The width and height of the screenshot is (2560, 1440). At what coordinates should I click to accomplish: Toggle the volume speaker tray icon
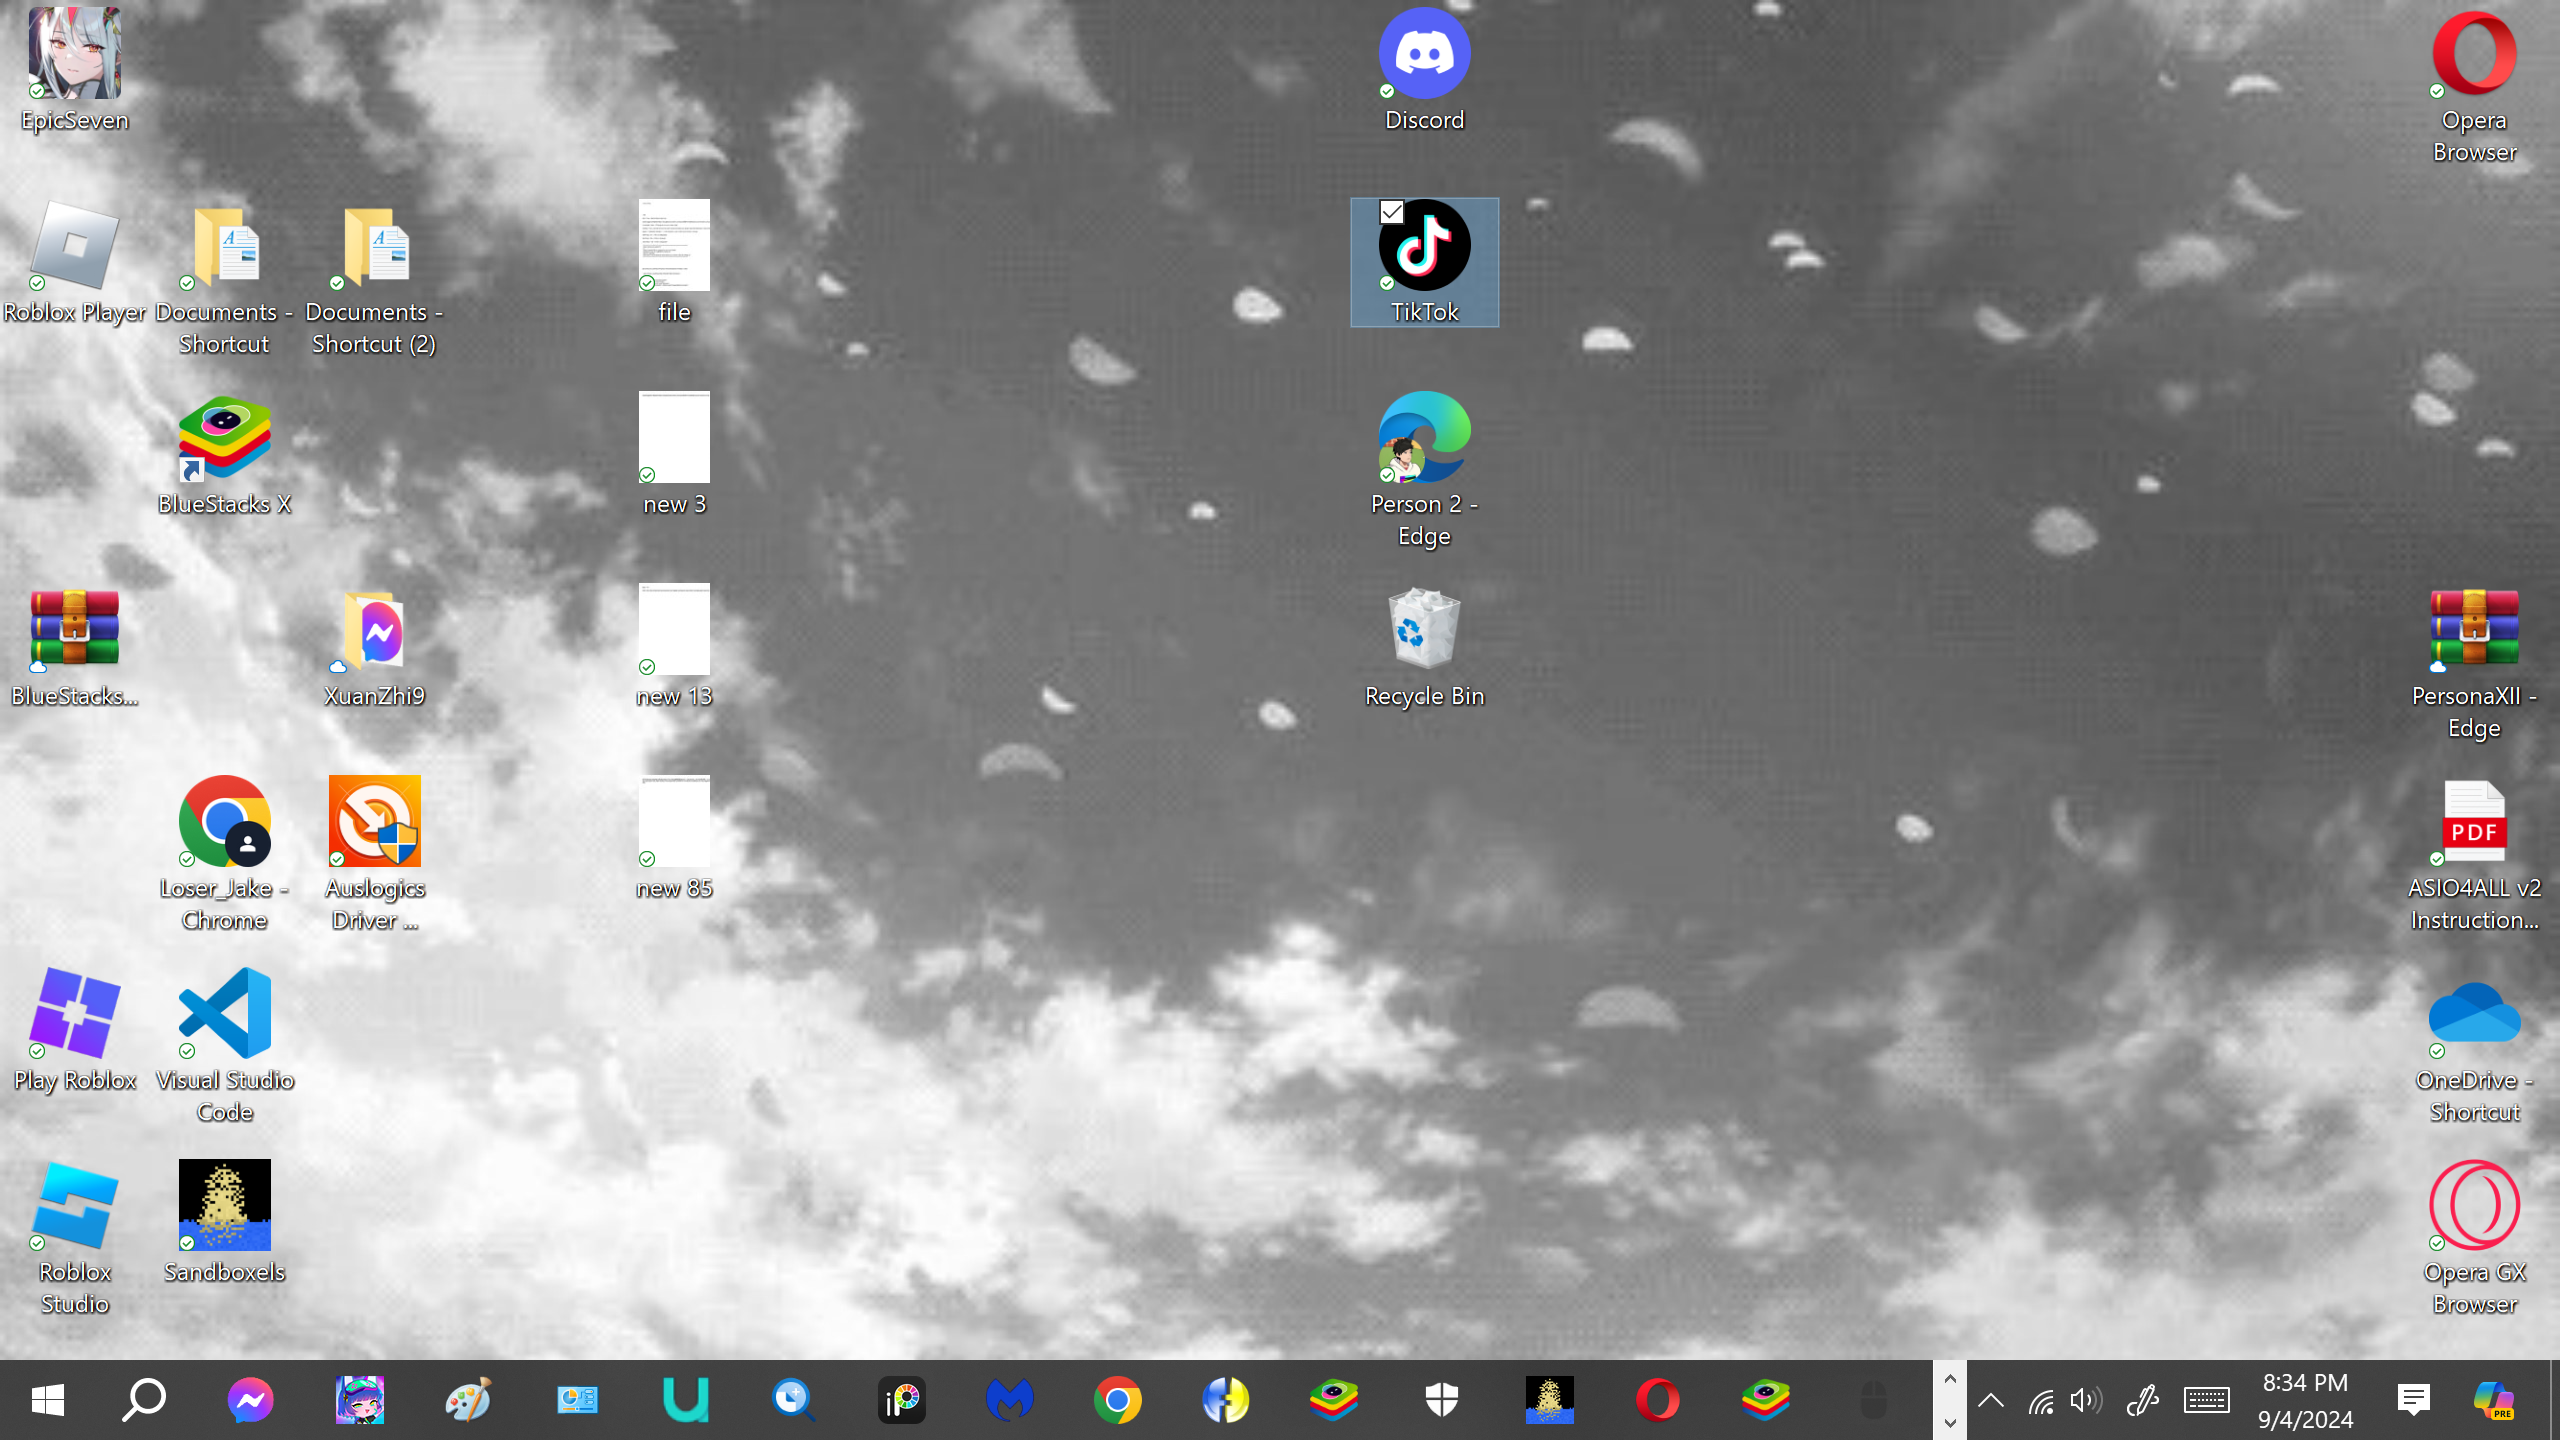coord(2086,1400)
